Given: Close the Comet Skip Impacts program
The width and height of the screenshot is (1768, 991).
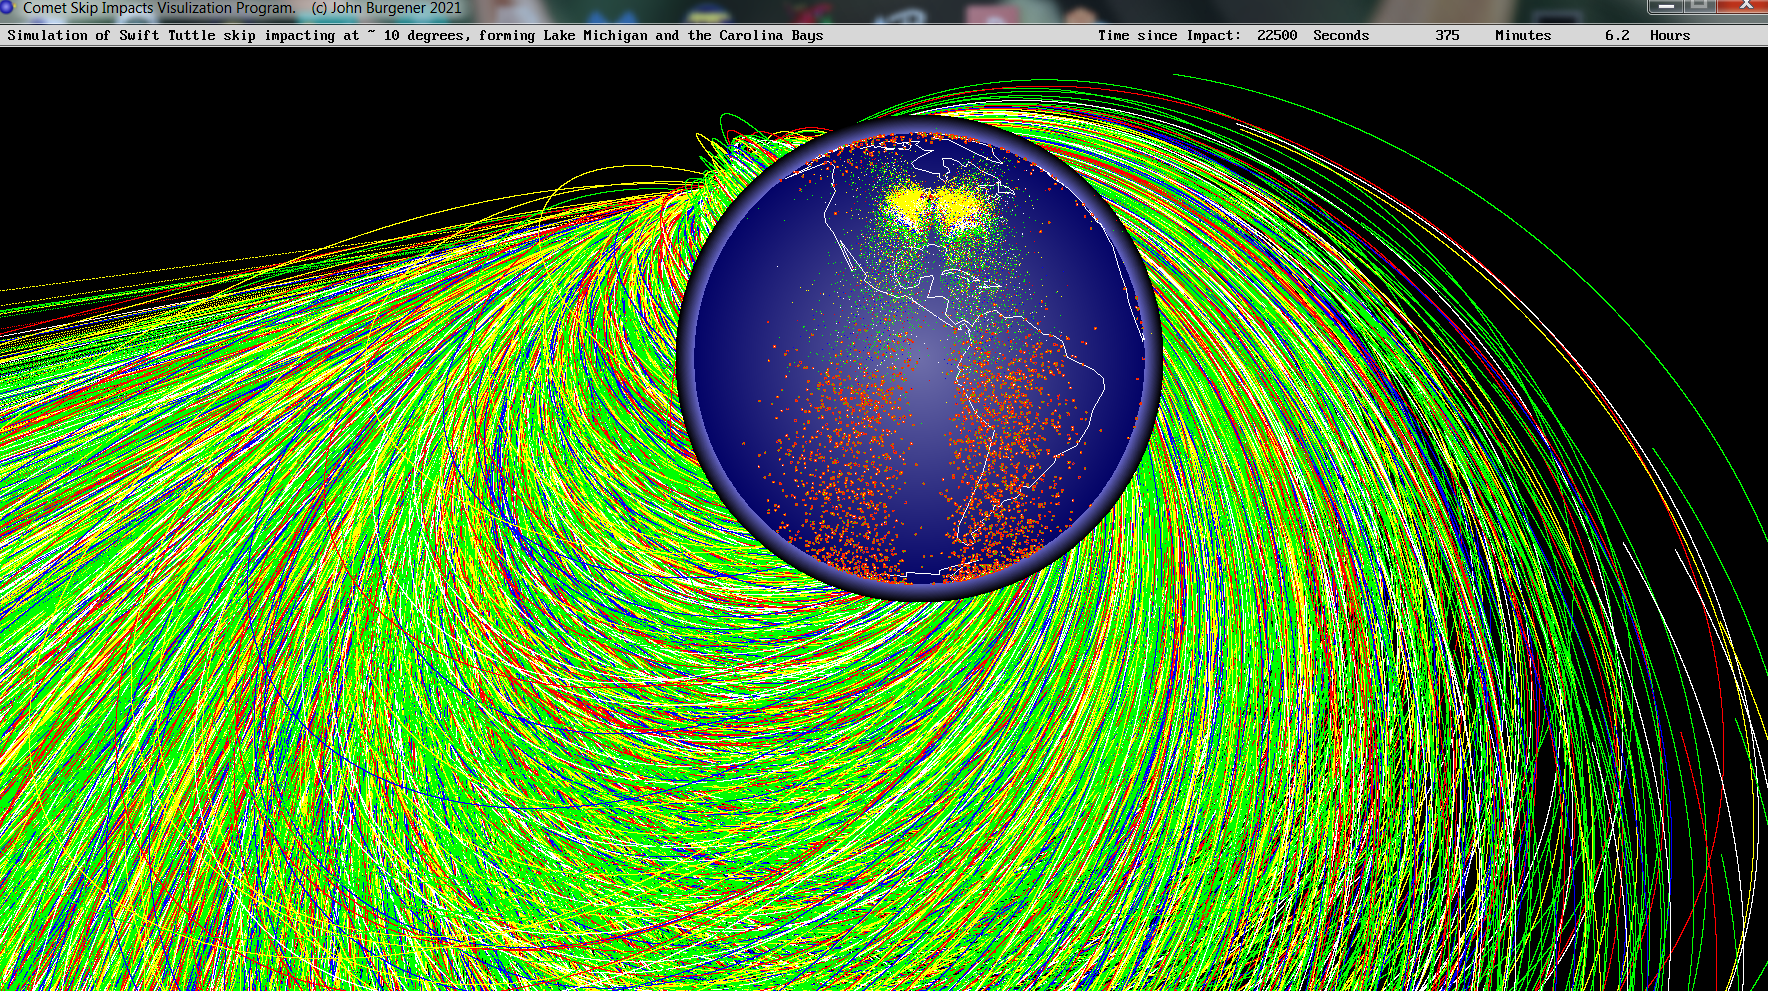Looking at the screenshot, I should point(1745,6).
